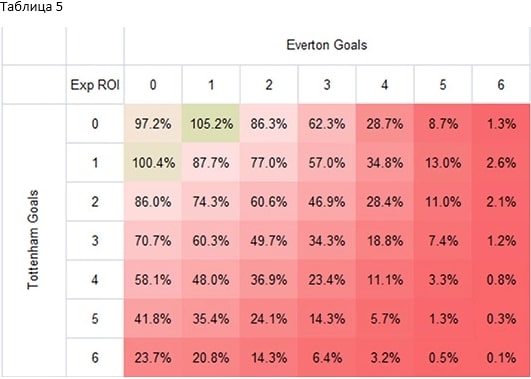
Task: Select the 7.4% cell
Action: coord(443,241)
